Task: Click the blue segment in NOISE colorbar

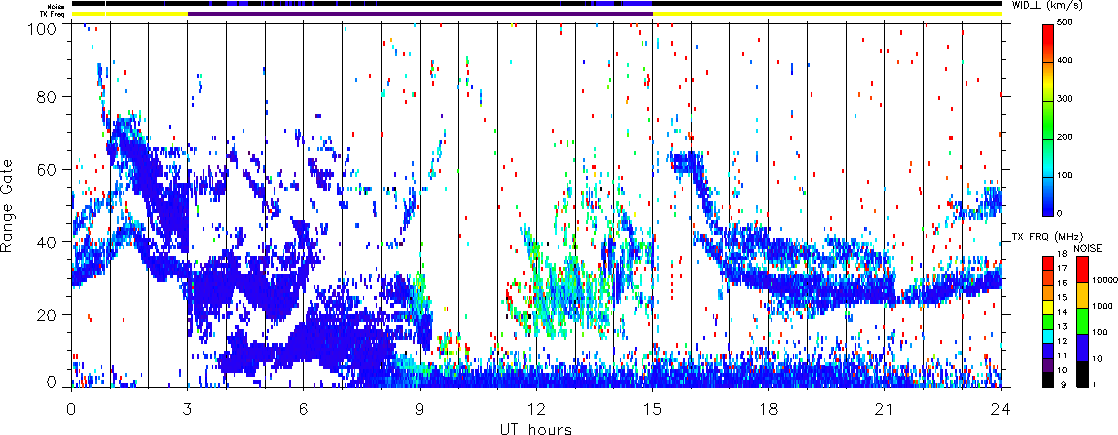Action: [1082, 347]
